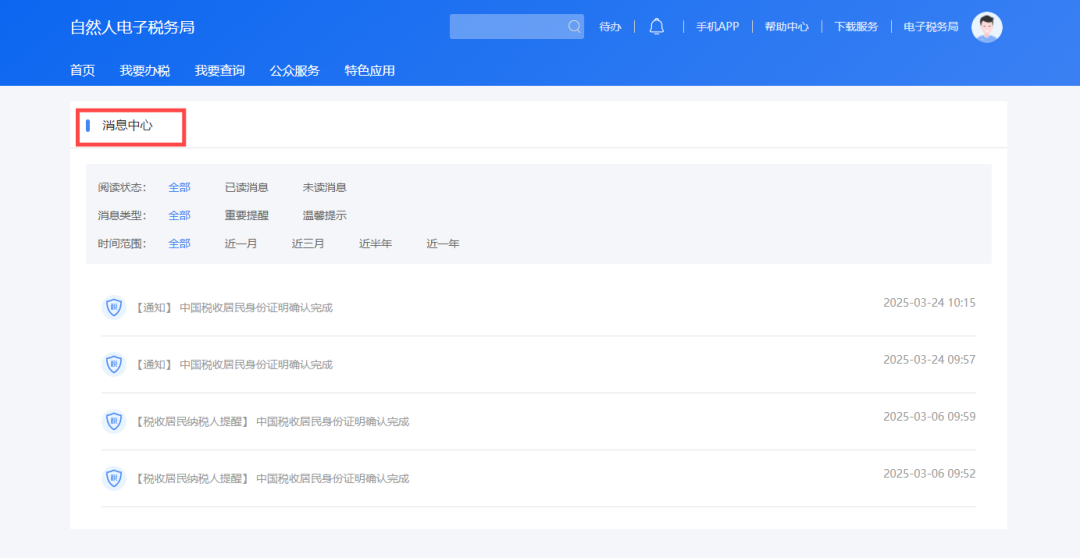Select 重要提醒 message type
The height and width of the screenshot is (558, 1080).
tap(246, 215)
